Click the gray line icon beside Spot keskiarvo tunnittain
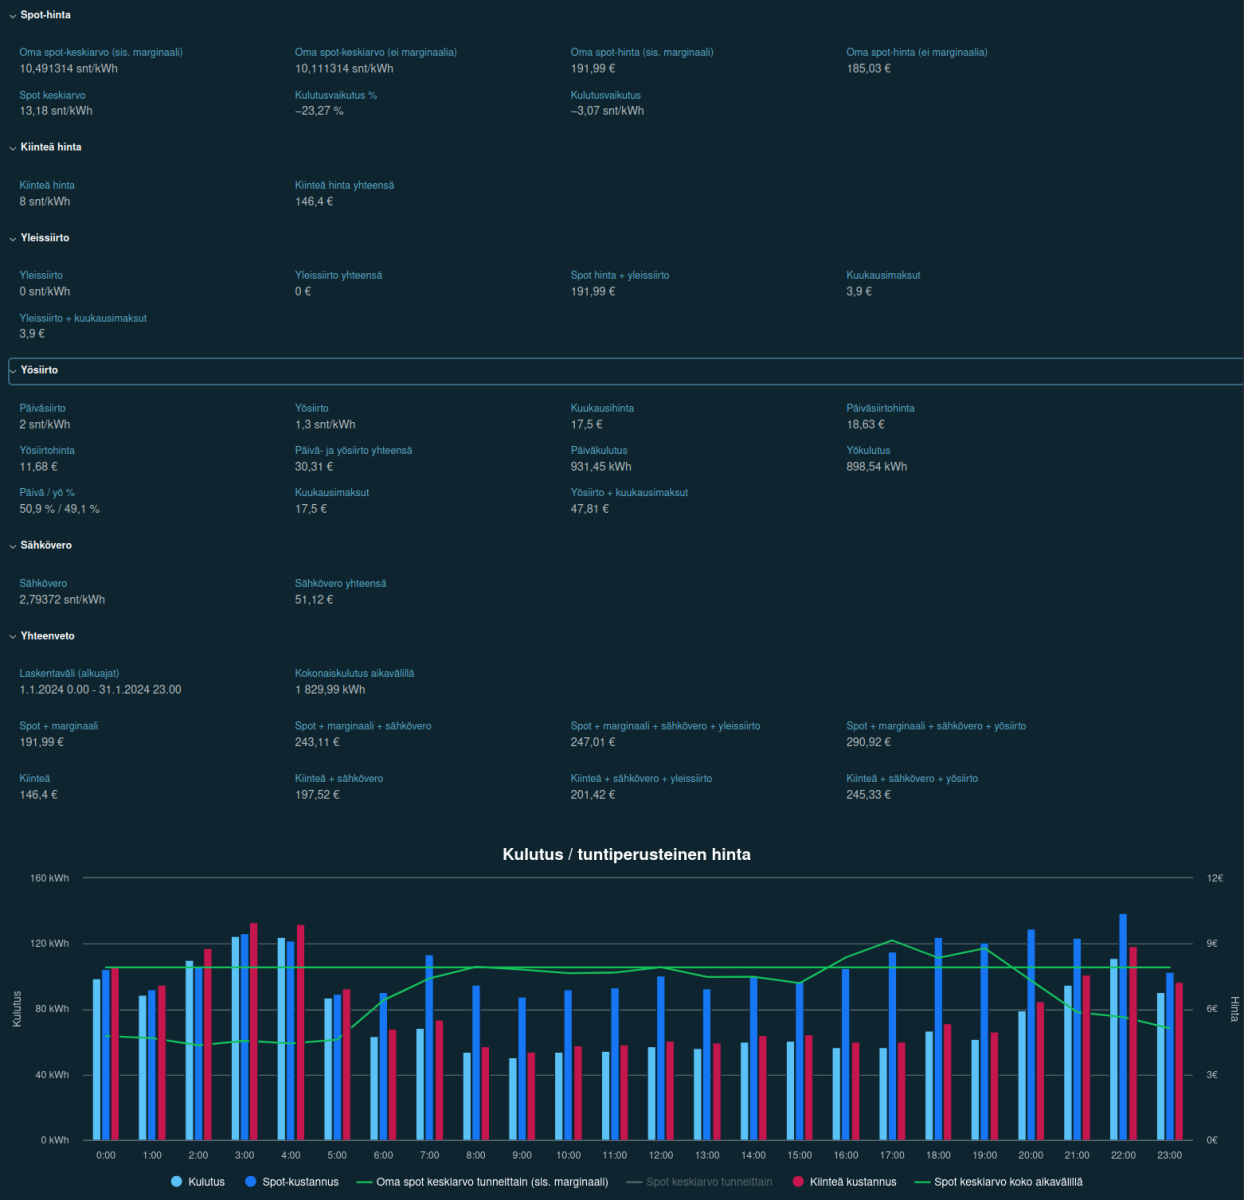Image resolution: width=1244 pixels, height=1200 pixels. (x=634, y=1182)
